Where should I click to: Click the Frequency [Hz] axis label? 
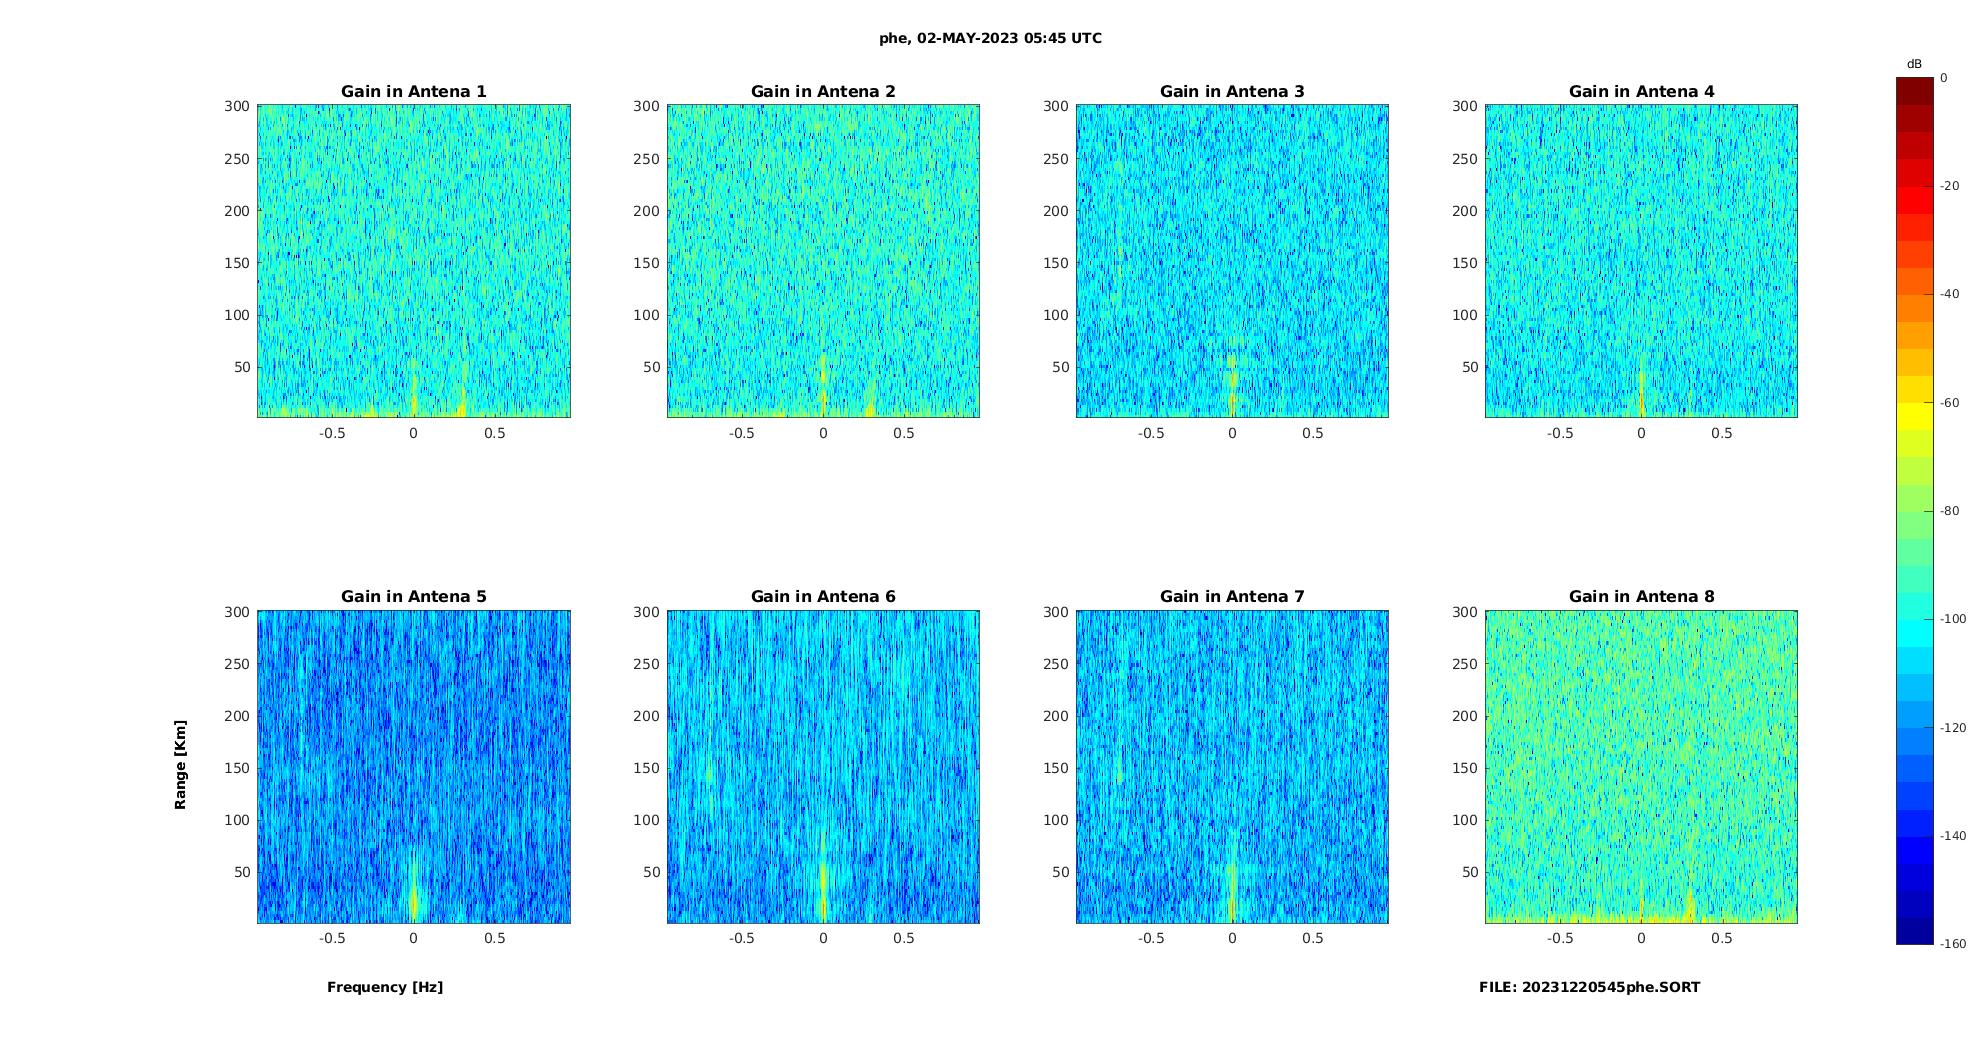[x=385, y=987]
